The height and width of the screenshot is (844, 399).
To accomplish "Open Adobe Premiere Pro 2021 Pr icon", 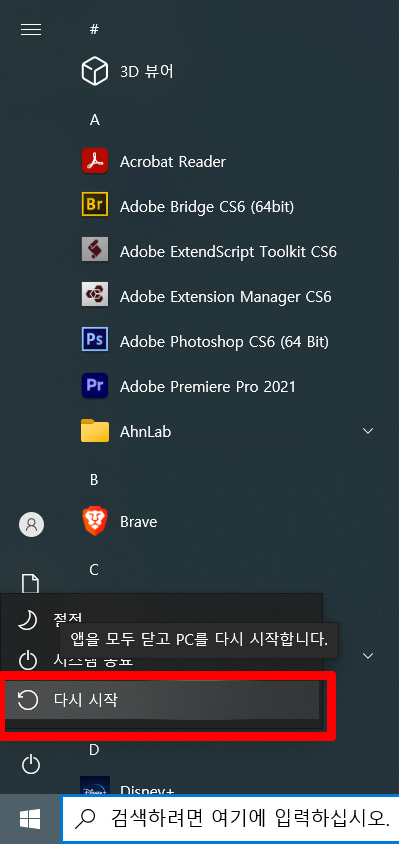I will [95, 385].
